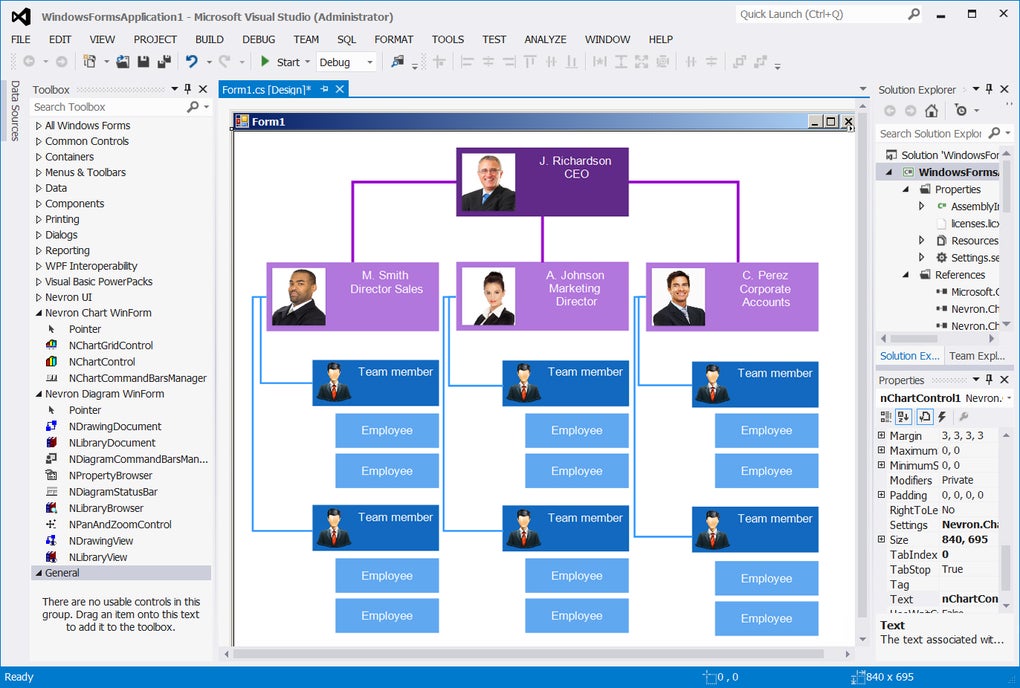Unpin the Properties window
1020x688 pixels.
point(991,379)
